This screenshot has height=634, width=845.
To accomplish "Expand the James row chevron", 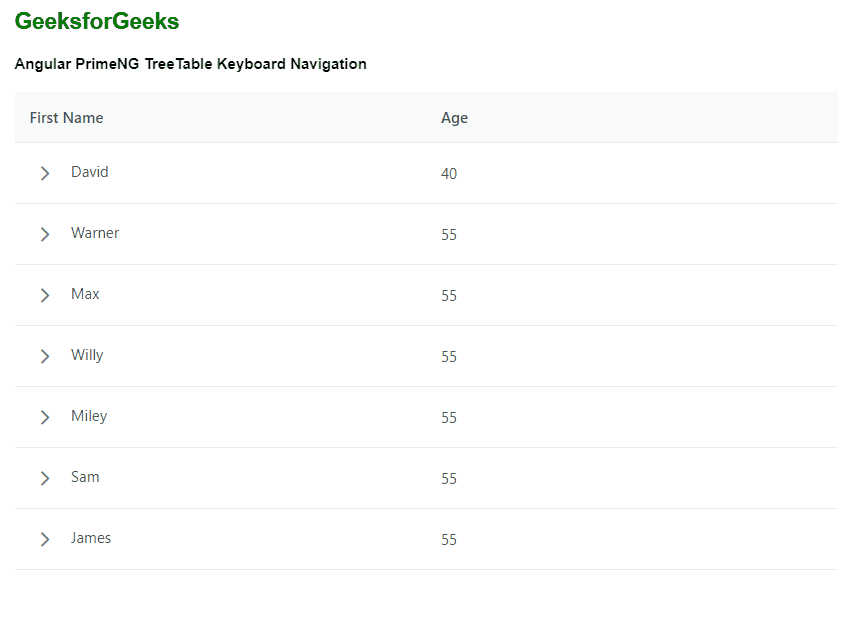I will 45,539.
